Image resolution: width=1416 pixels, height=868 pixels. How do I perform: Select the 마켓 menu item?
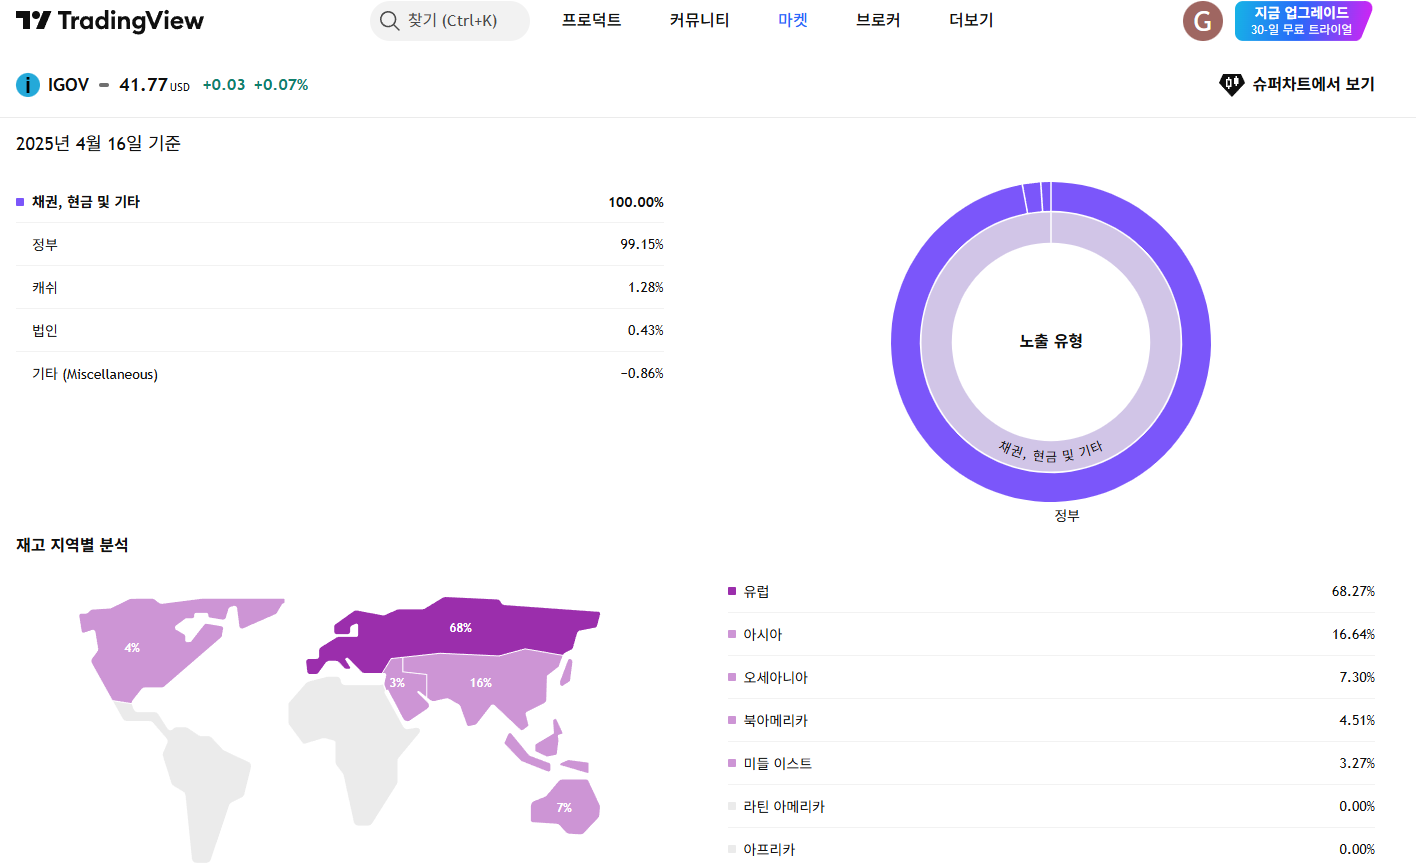point(792,21)
